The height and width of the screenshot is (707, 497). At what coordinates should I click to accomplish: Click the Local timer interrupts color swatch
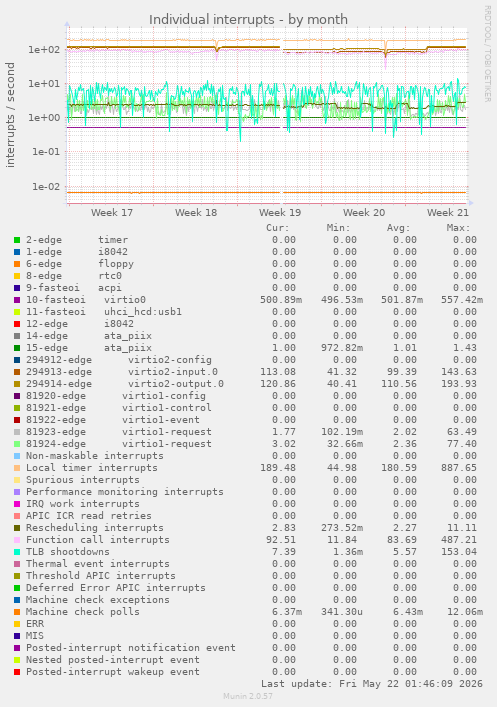tap(17, 468)
